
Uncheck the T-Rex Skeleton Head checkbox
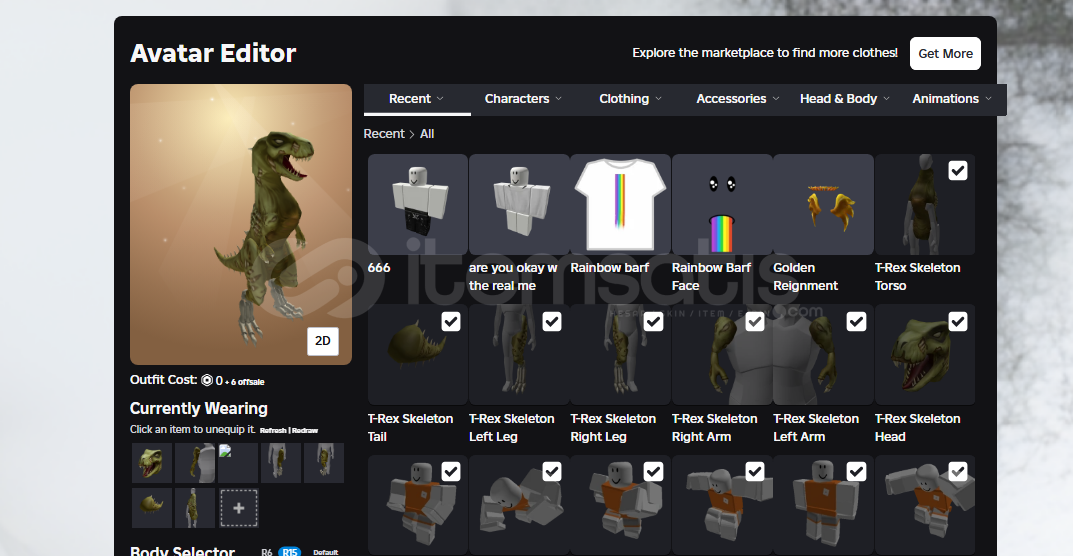coord(958,321)
